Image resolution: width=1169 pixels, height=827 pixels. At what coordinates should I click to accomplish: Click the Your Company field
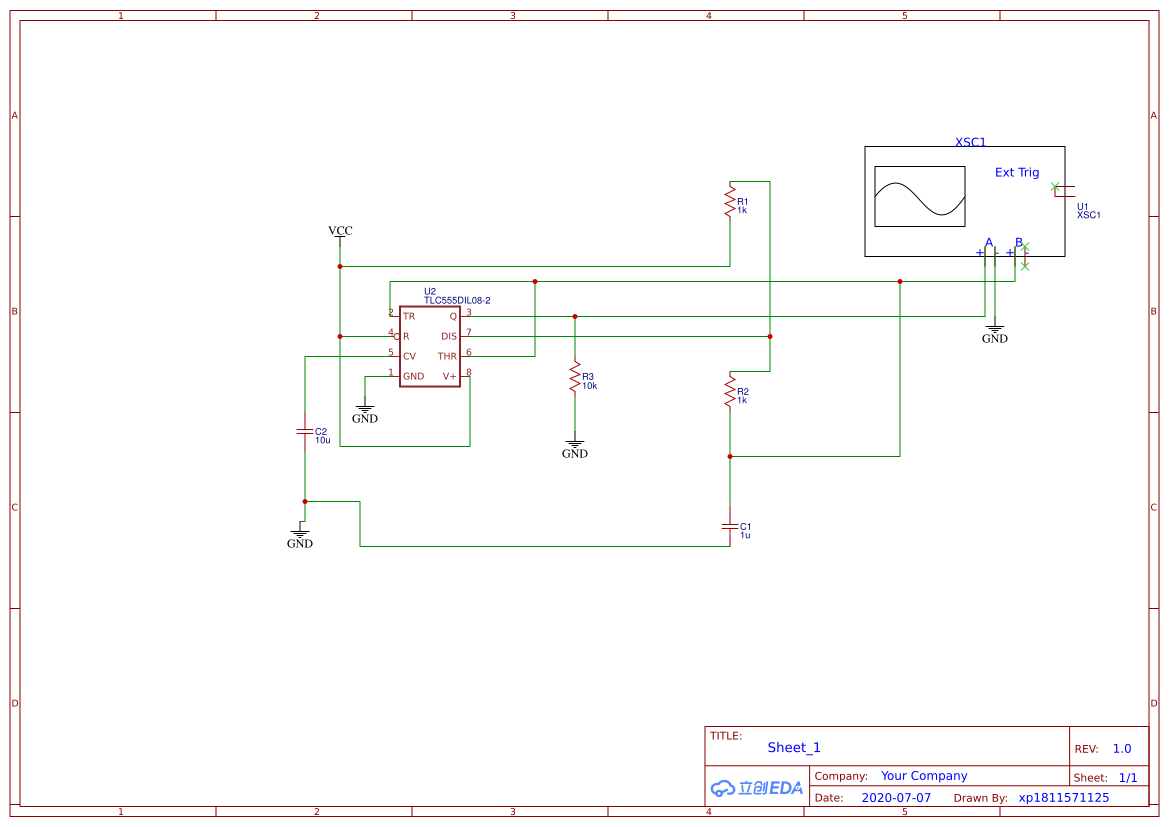(924, 776)
